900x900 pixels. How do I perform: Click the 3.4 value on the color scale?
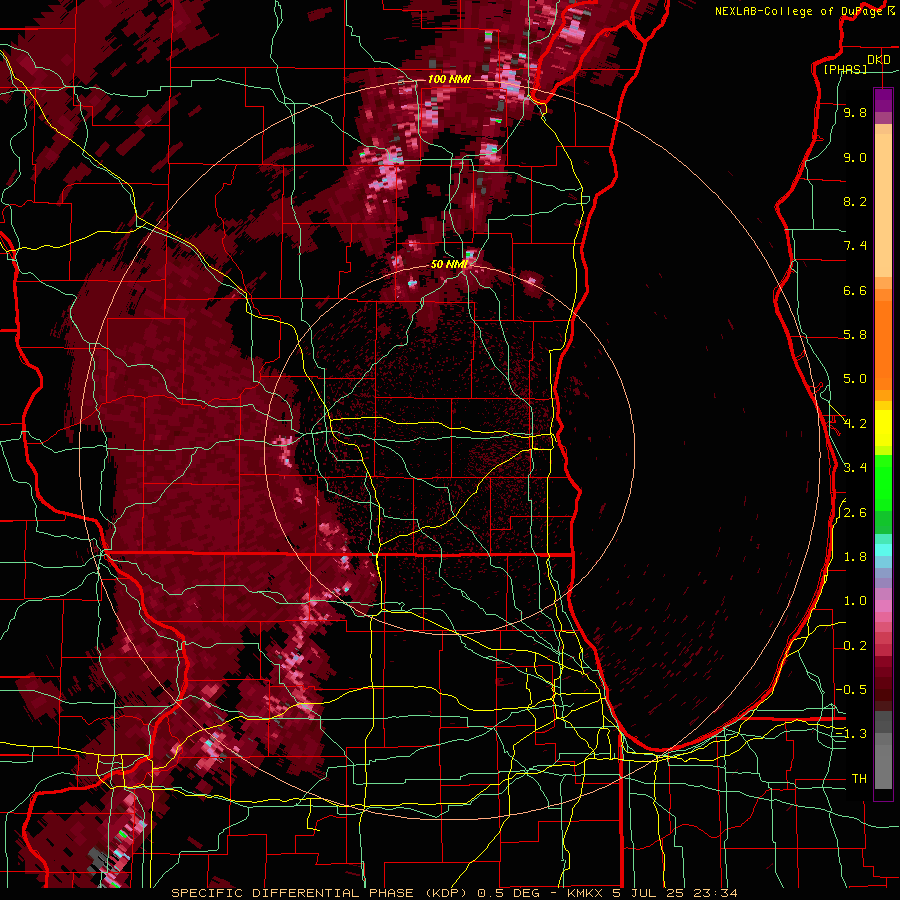tap(855, 468)
